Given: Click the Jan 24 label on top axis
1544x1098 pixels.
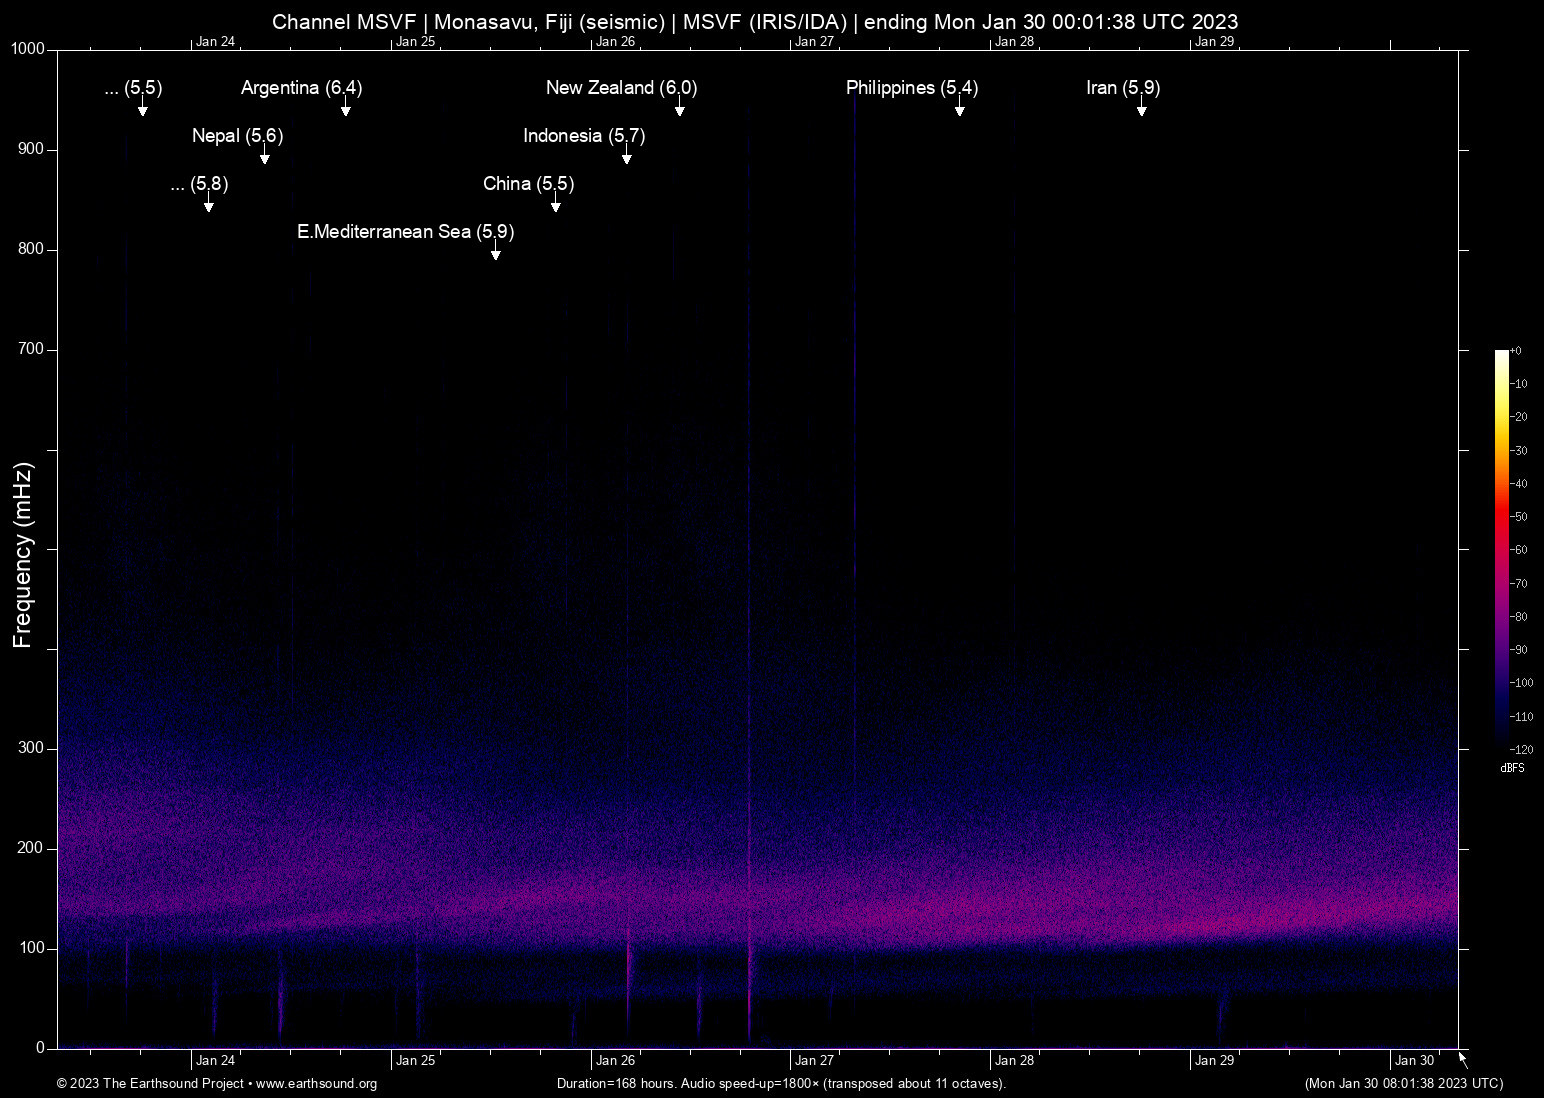Looking at the screenshot, I should click(218, 41).
